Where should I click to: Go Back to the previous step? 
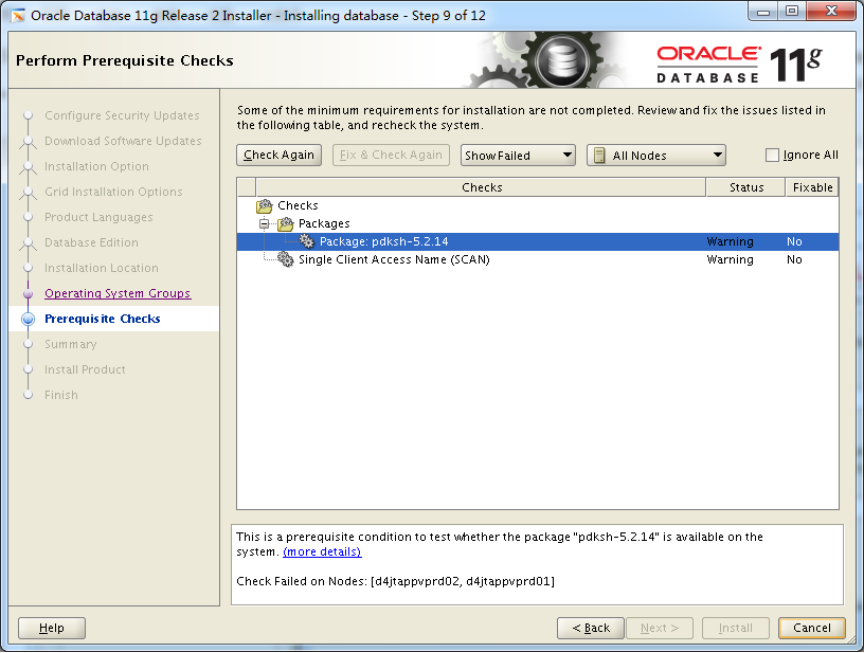(591, 628)
